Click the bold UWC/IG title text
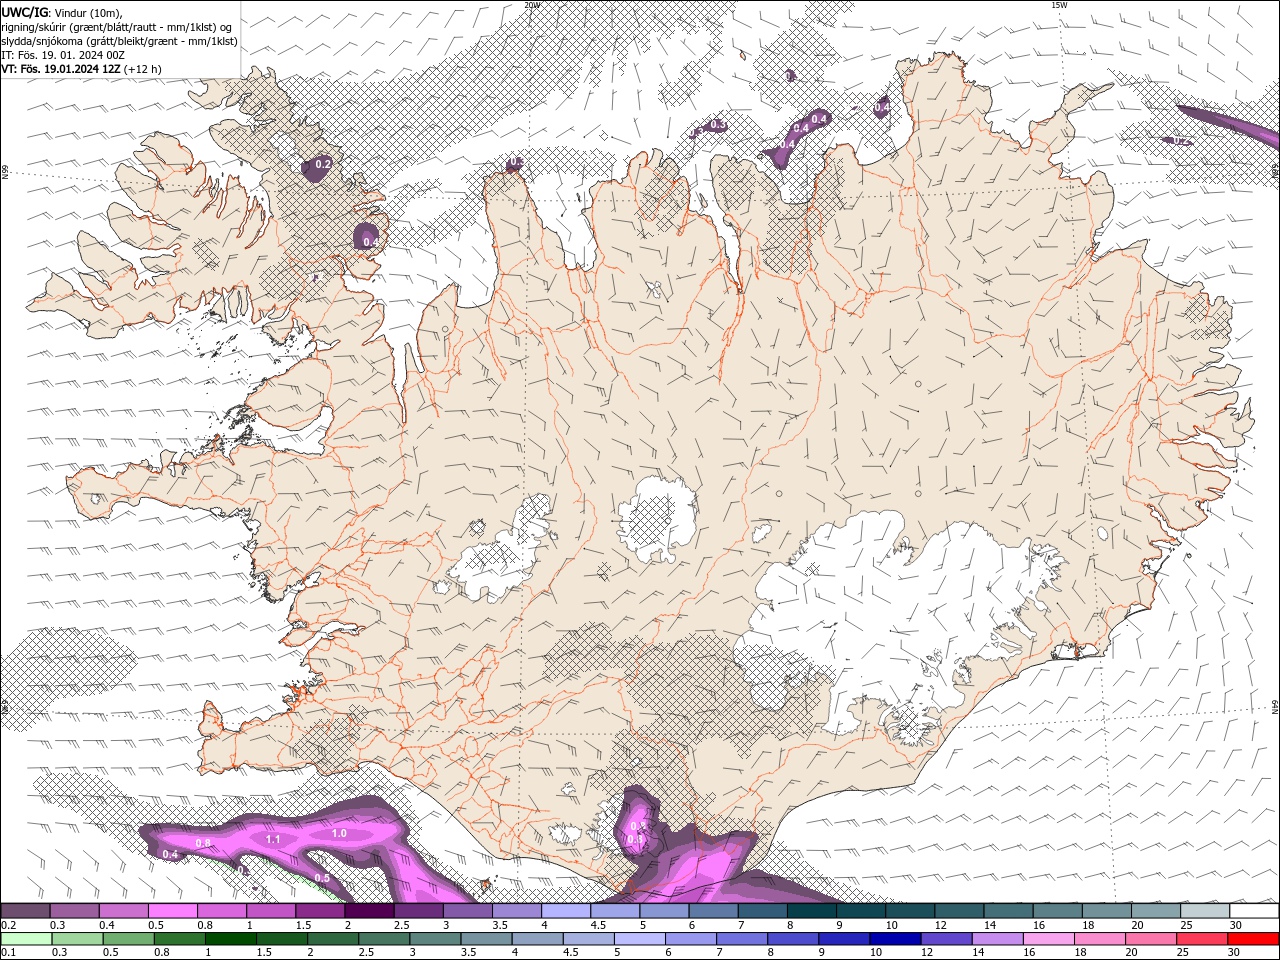 click(24, 12)
